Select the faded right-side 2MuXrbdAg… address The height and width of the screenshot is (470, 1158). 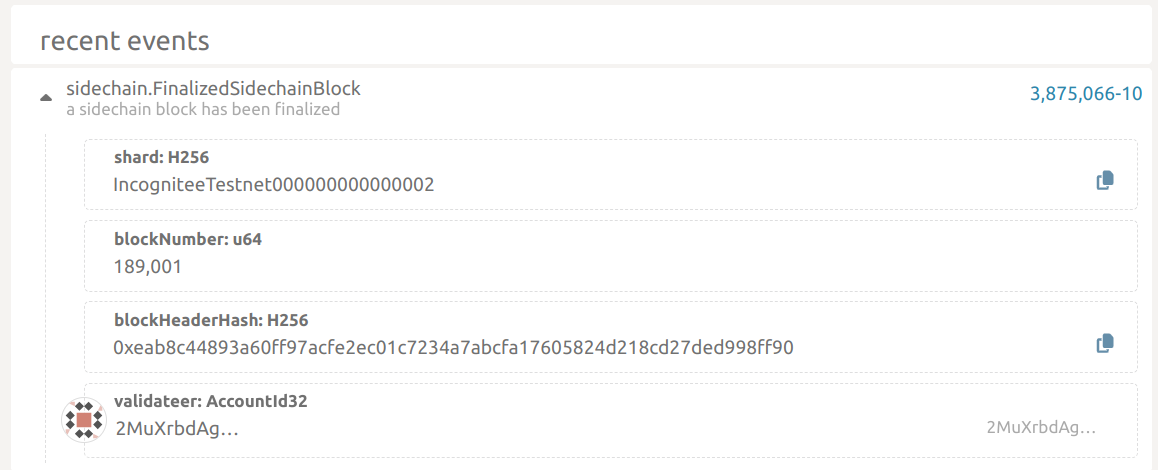click(1041, 428)
